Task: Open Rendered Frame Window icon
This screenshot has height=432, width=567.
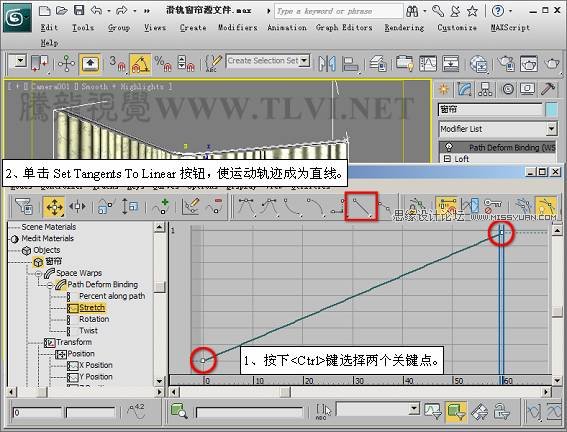Action: tap(529, 64)
